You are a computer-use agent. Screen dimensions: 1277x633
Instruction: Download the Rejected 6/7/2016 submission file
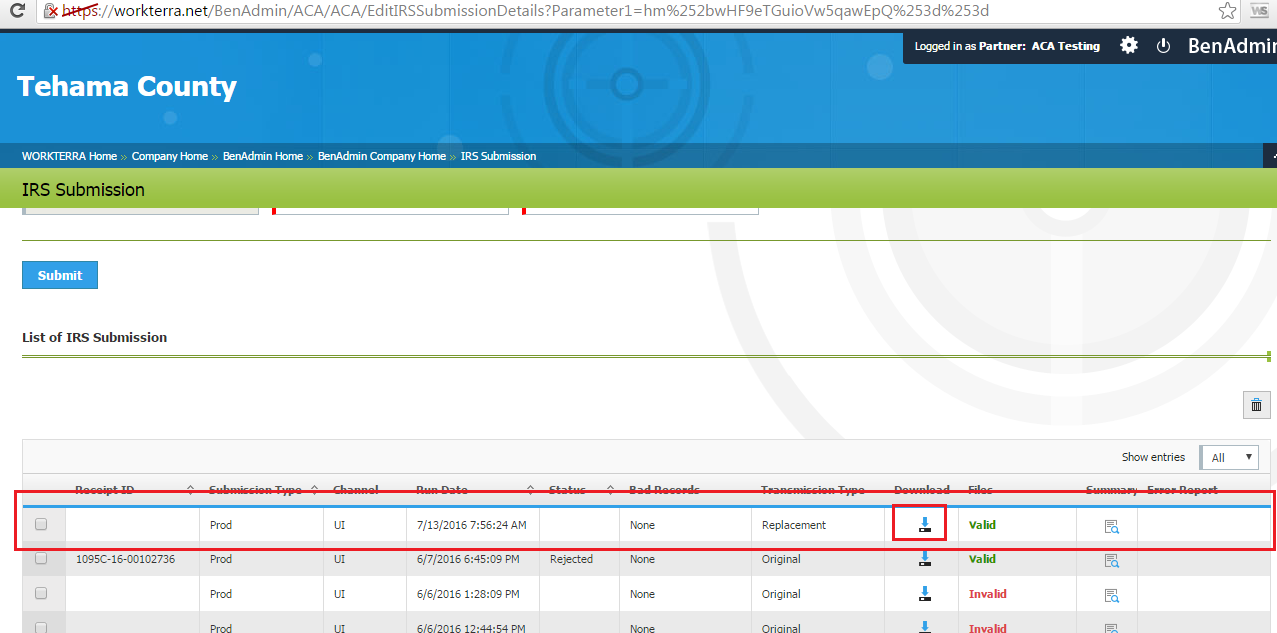(x=924, y=560)
